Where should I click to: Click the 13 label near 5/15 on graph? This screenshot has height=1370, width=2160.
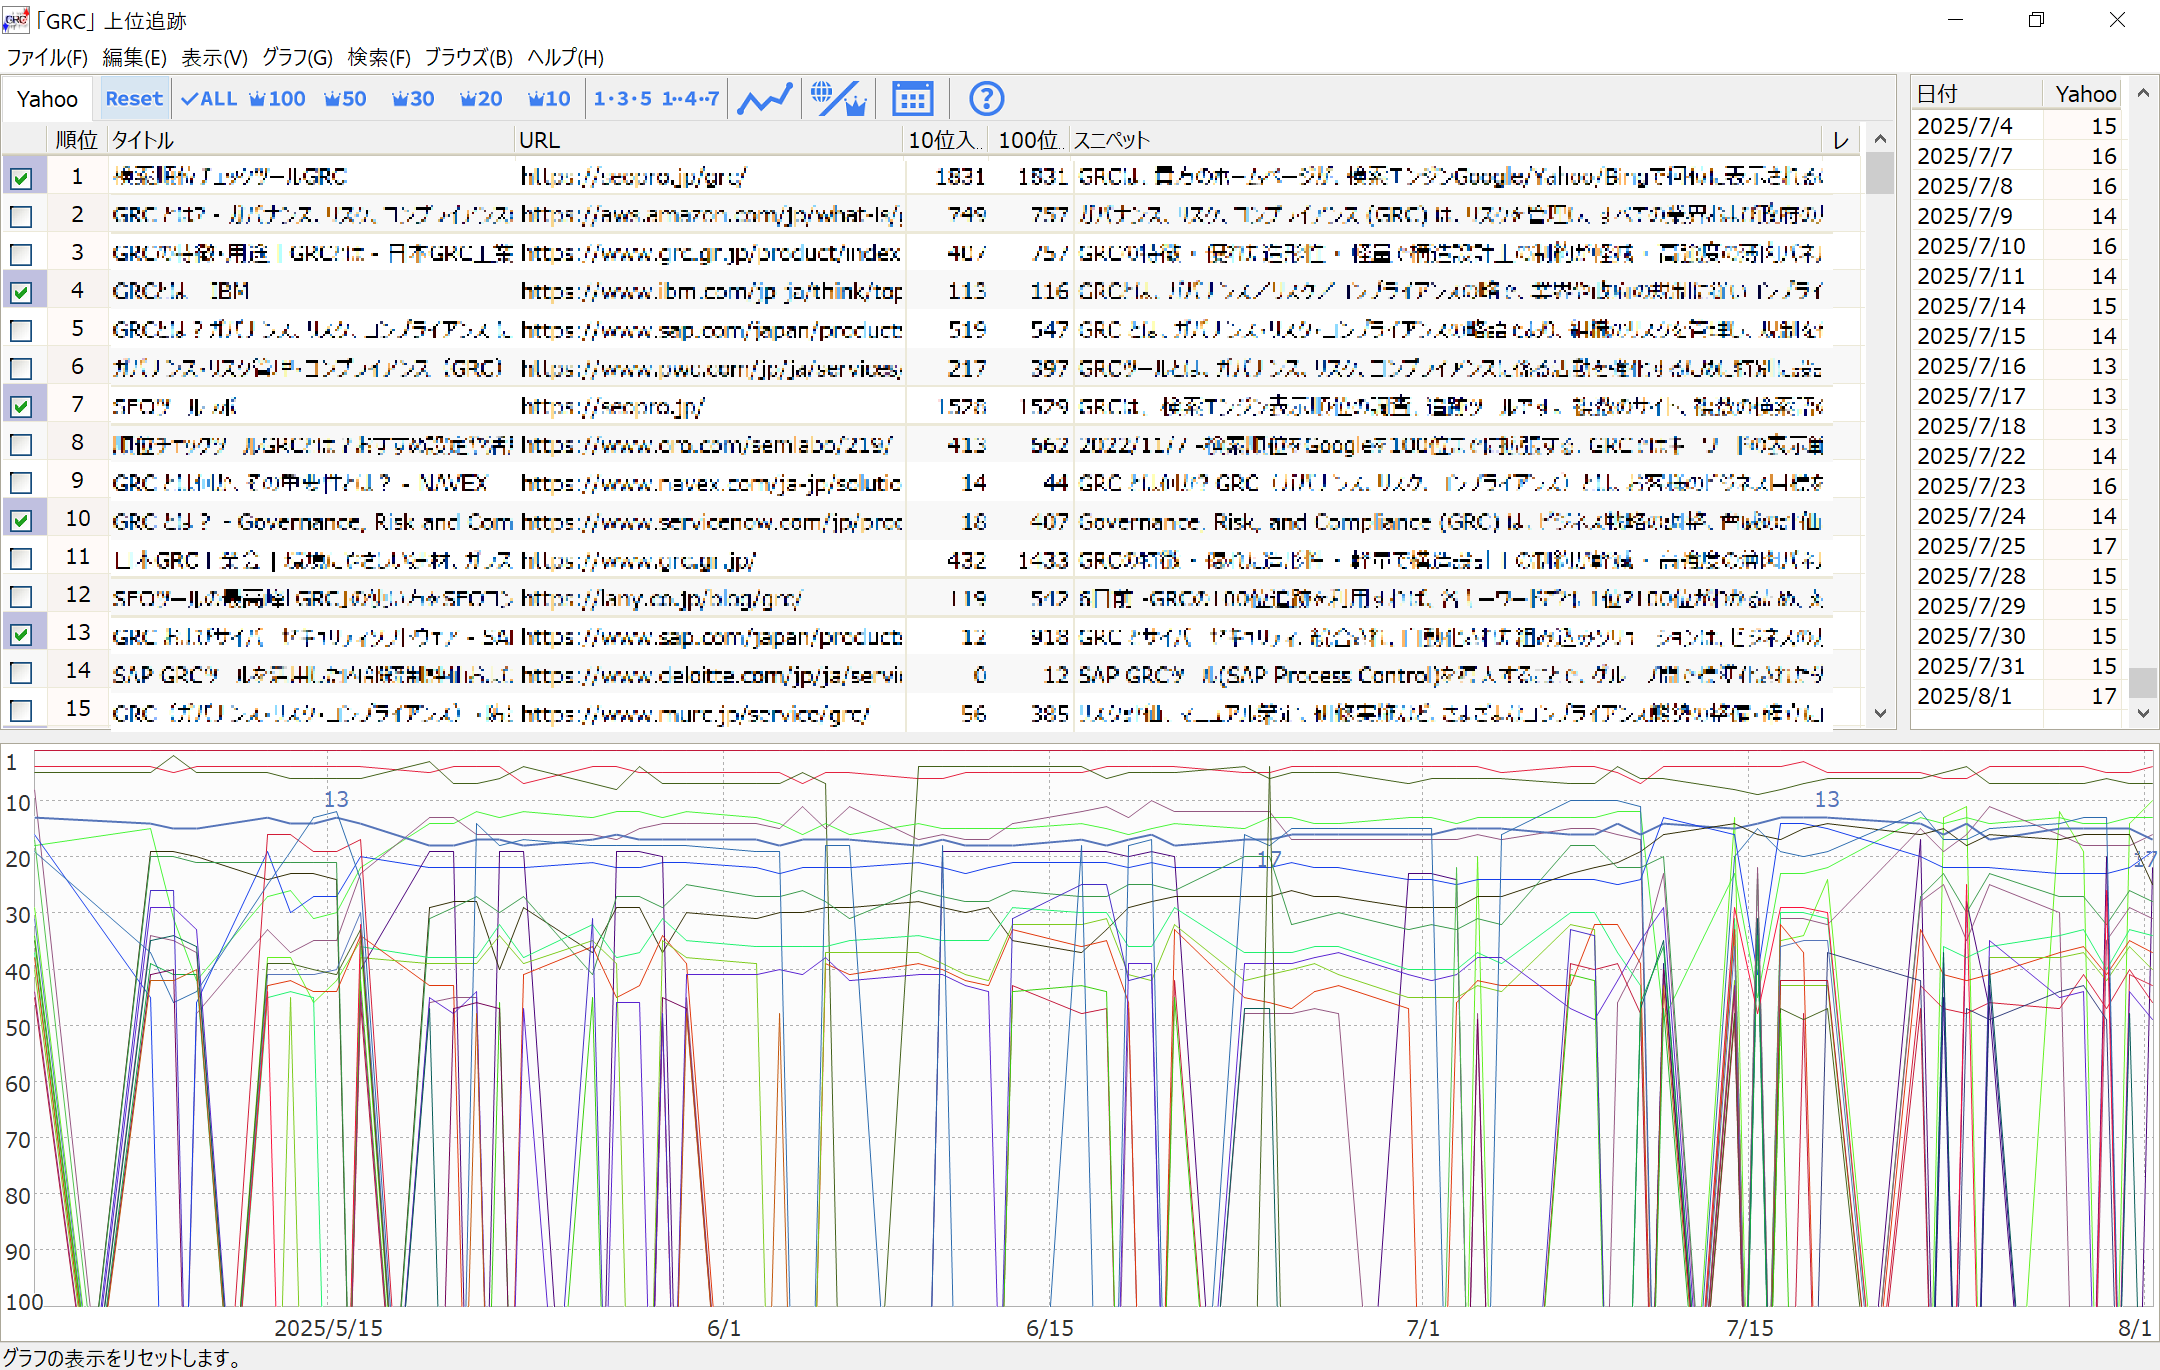336,799
